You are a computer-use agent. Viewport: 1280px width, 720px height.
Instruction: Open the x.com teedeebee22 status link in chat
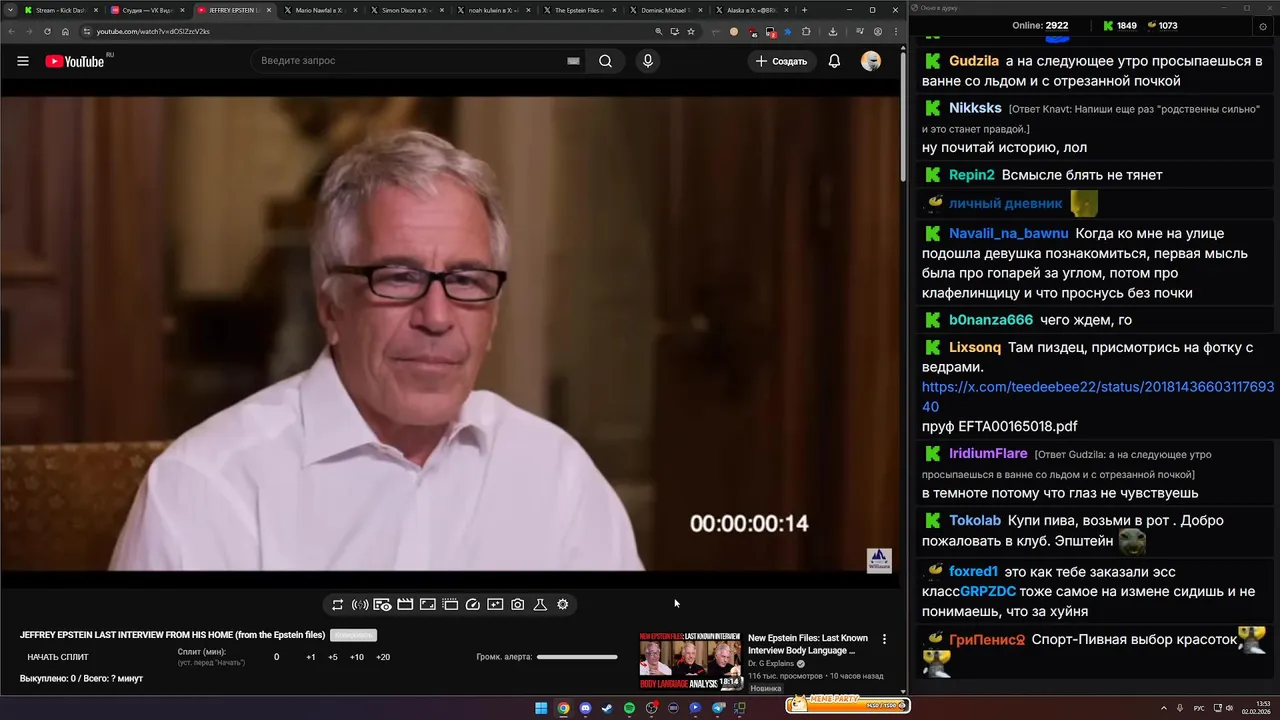click(x=1098, y=396)
